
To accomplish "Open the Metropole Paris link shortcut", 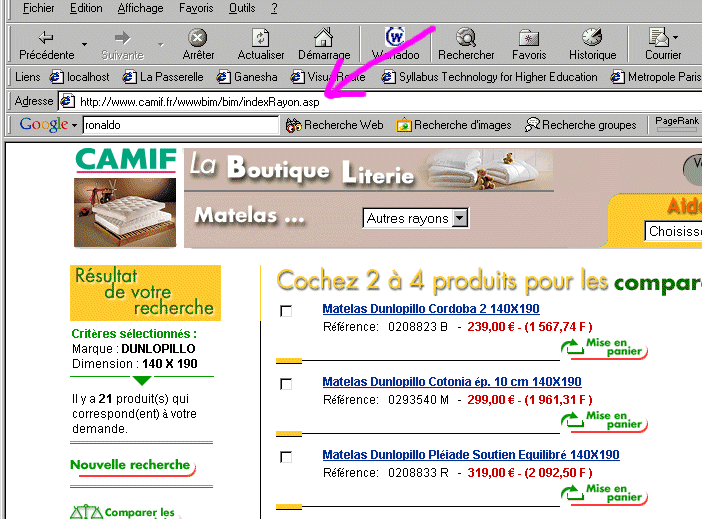I will [x=655, y=77].
